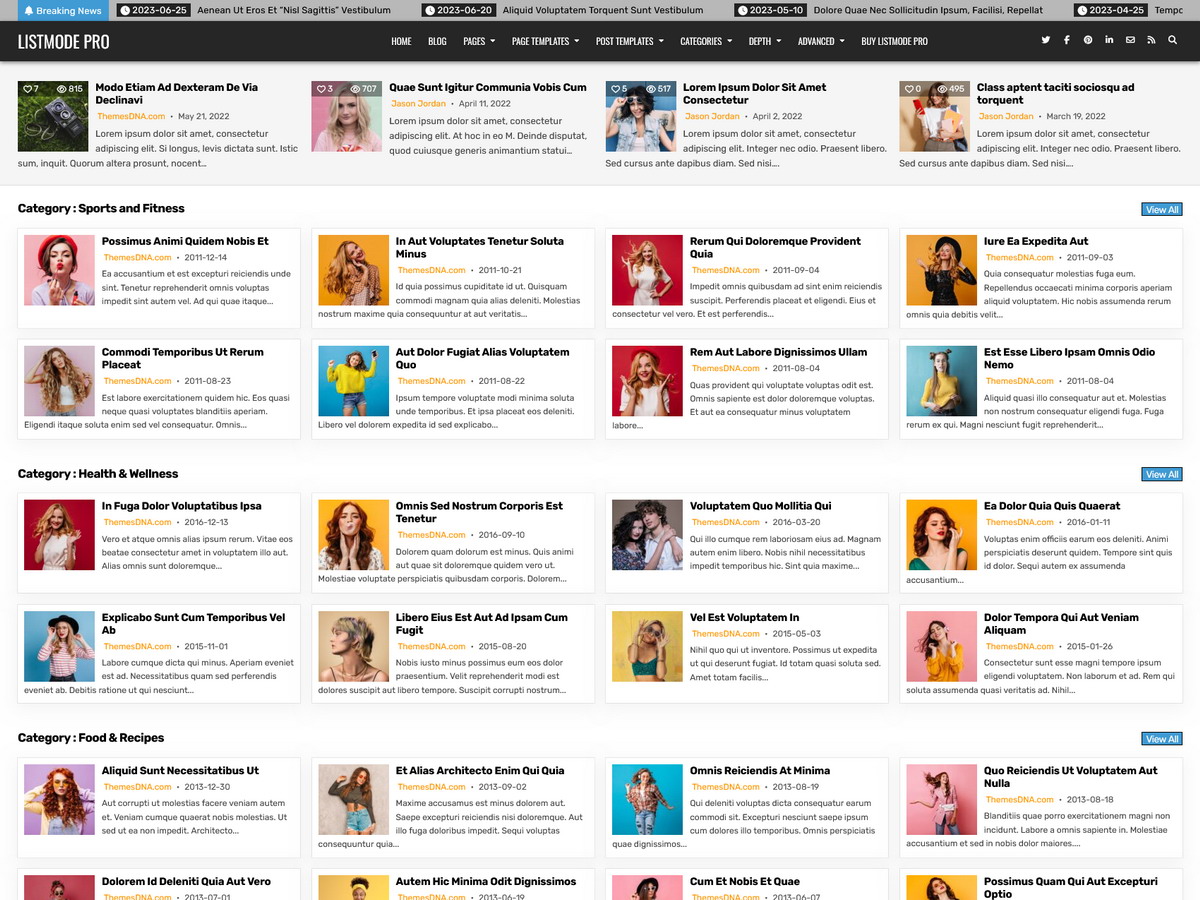Click thumbnail of Aut Dolor Fugiat Alias Voluptatem post

coord(353,381)
